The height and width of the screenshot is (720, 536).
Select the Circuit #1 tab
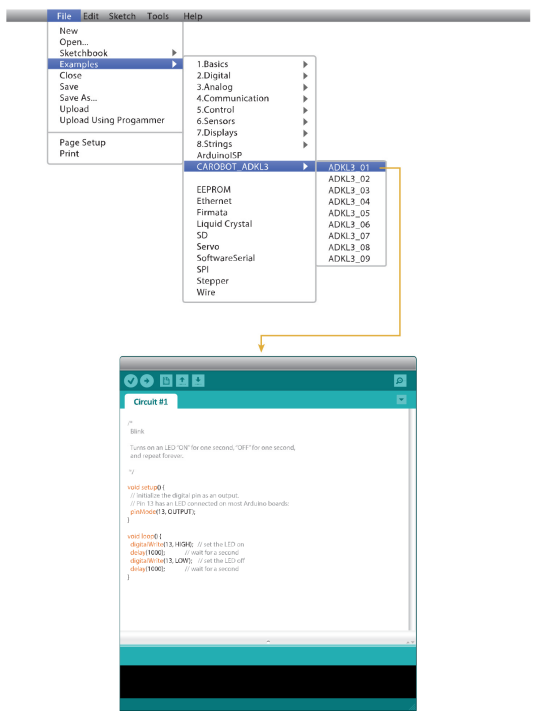(x=151, y=402)
